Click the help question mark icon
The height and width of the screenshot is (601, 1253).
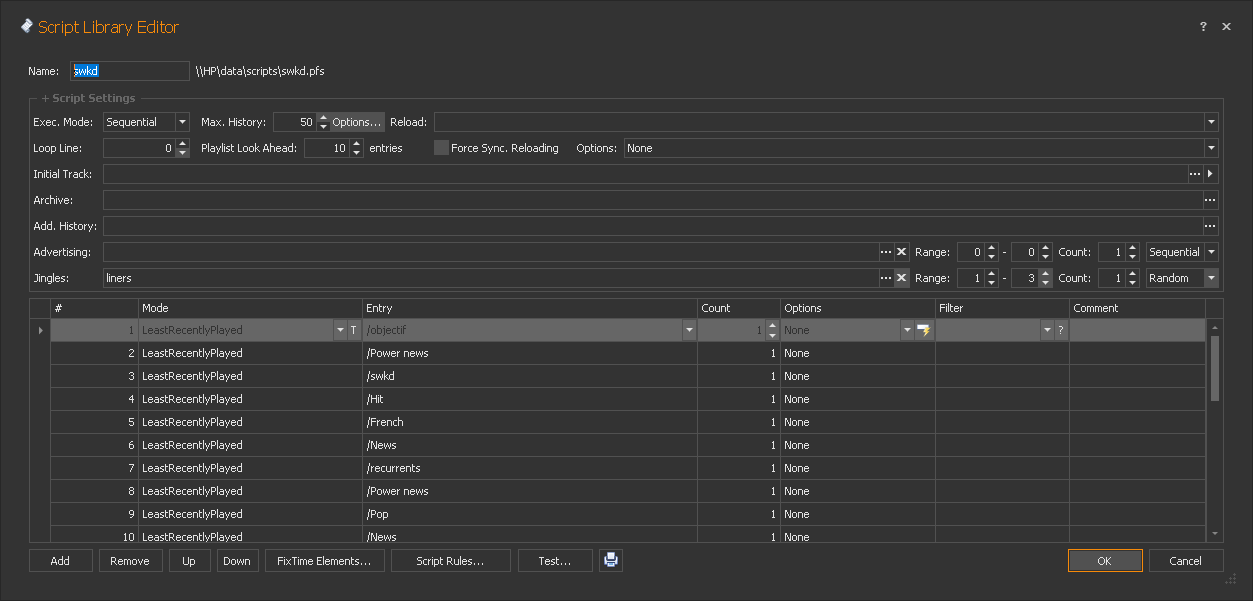[x=1203, y=27]
